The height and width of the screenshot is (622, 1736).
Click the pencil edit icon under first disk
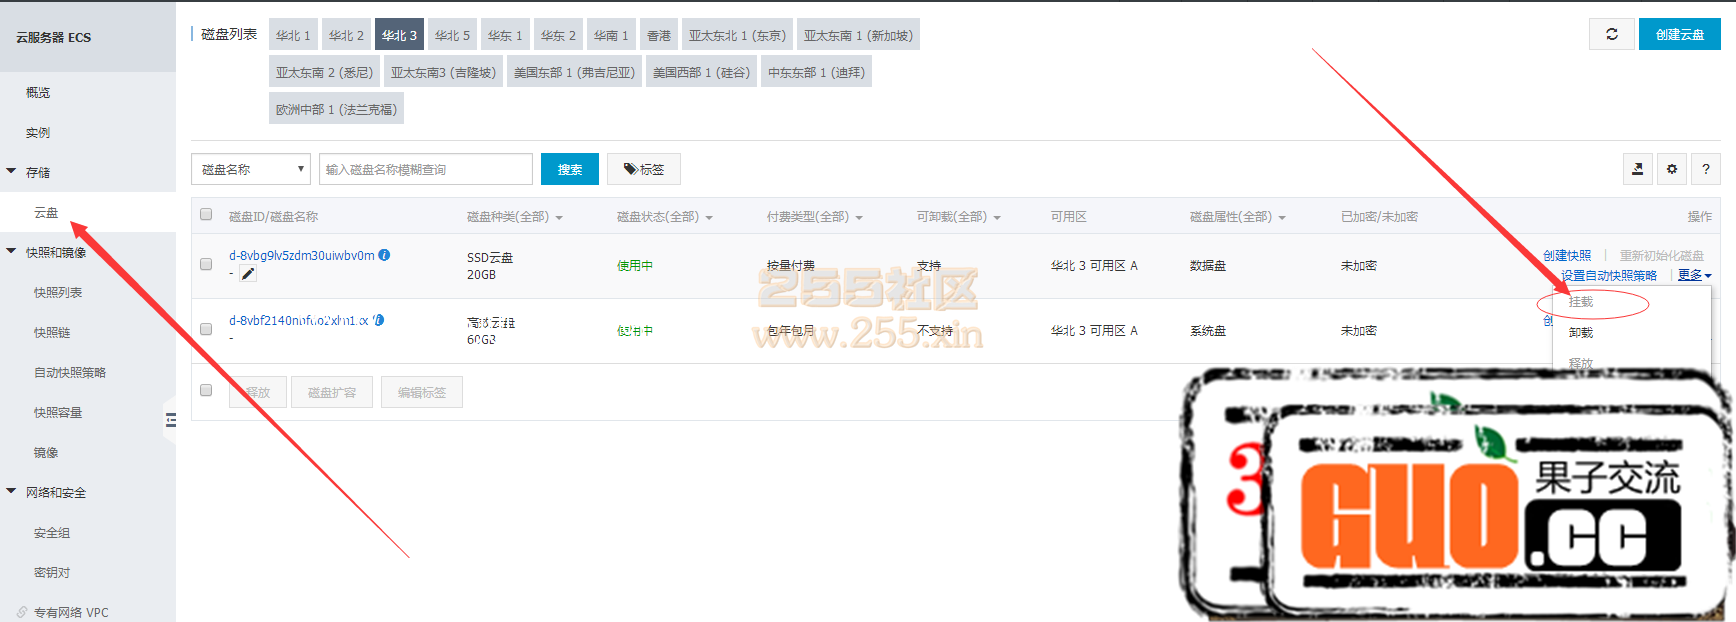coord(248,274)
